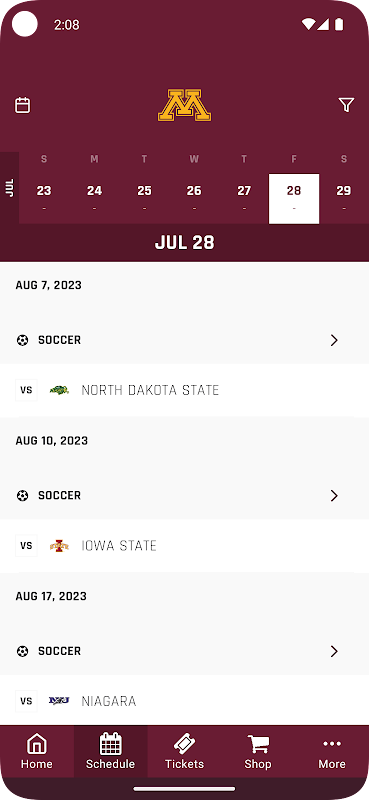The image size is (369, 800).
Task: Tap the Iowa State team logo
Action: click(x=59, y=546)
